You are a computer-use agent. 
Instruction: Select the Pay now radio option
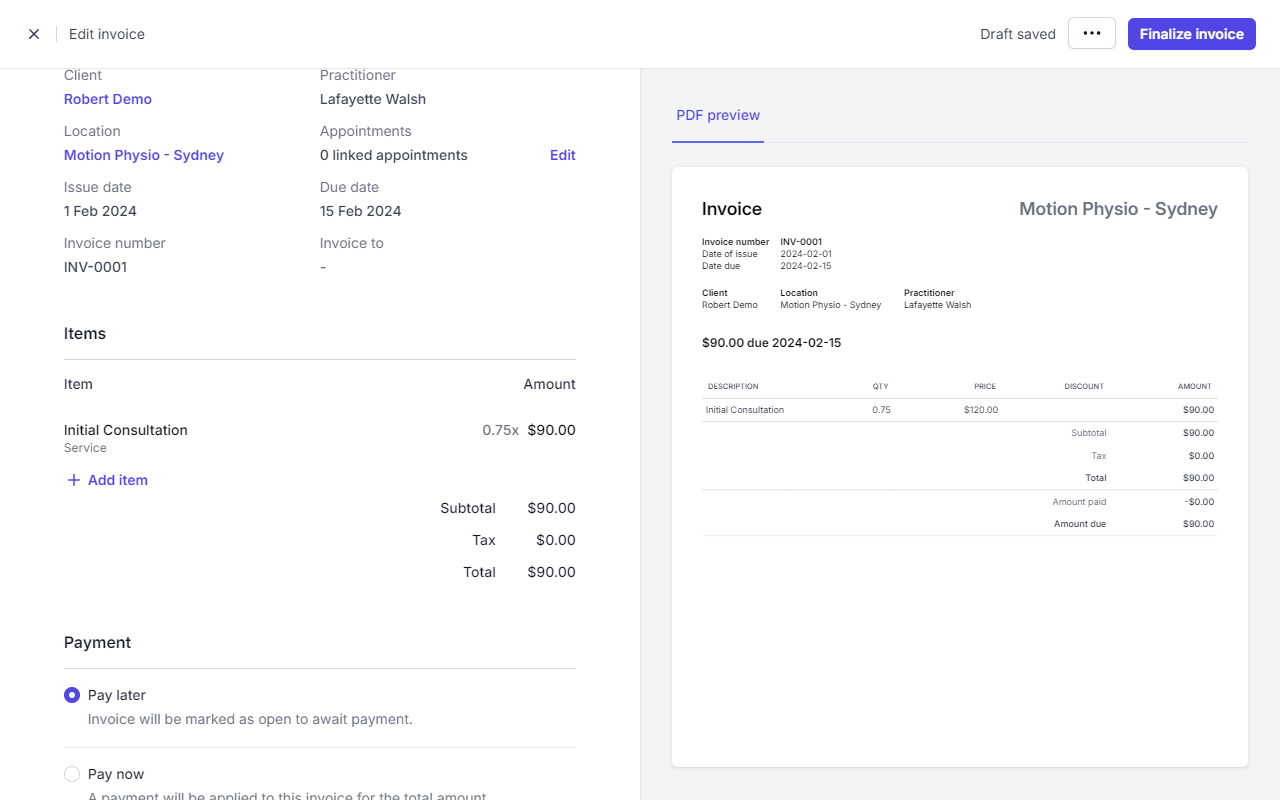[72, 774]
